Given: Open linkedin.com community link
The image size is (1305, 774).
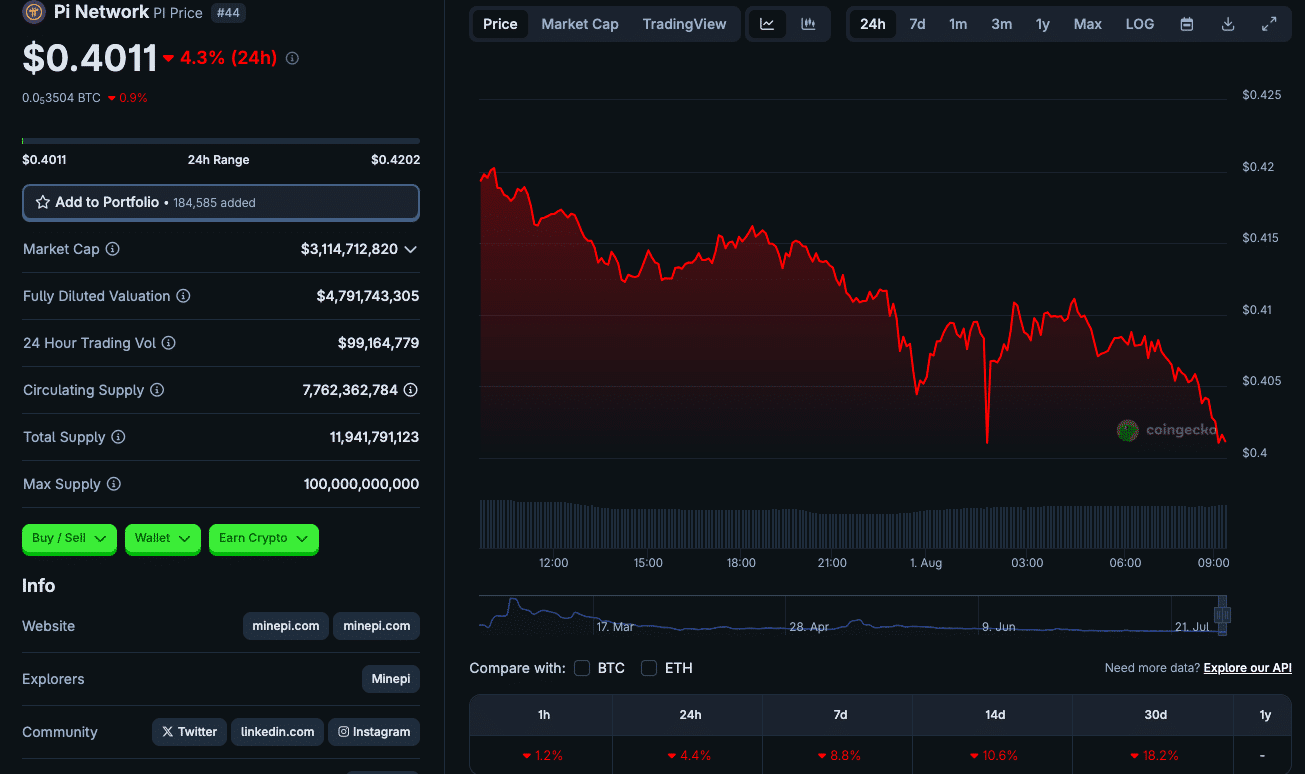Looking at the screenshot, I should (277, 732).
